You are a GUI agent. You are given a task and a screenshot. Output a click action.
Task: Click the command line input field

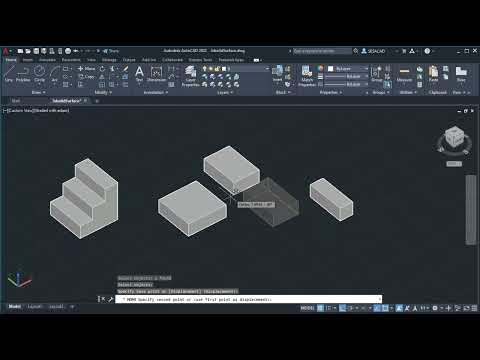pos(249,299)
